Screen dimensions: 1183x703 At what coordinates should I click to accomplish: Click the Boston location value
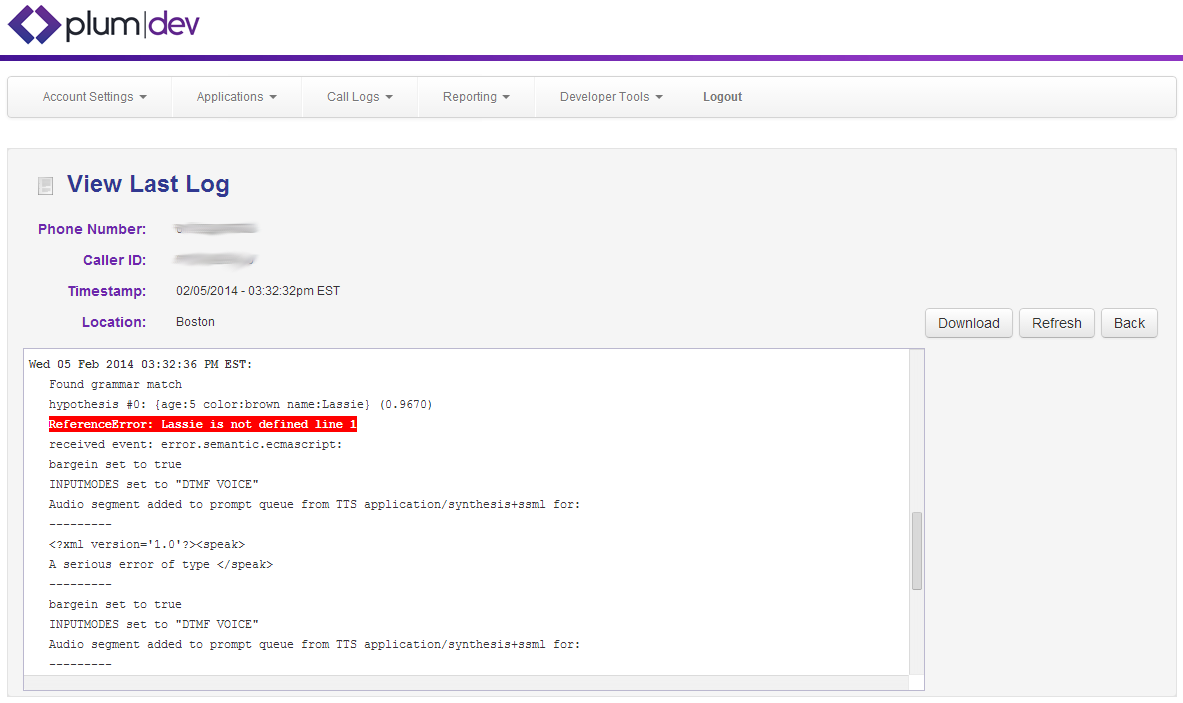click(x=195, y=322)
